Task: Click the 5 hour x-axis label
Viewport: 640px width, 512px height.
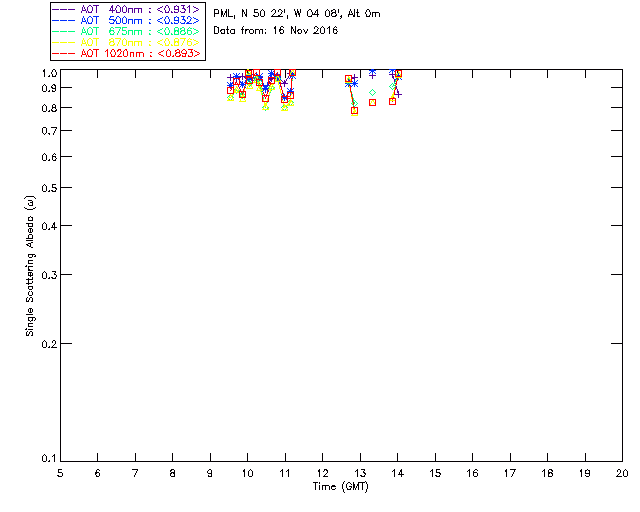Action: (60, 473)
